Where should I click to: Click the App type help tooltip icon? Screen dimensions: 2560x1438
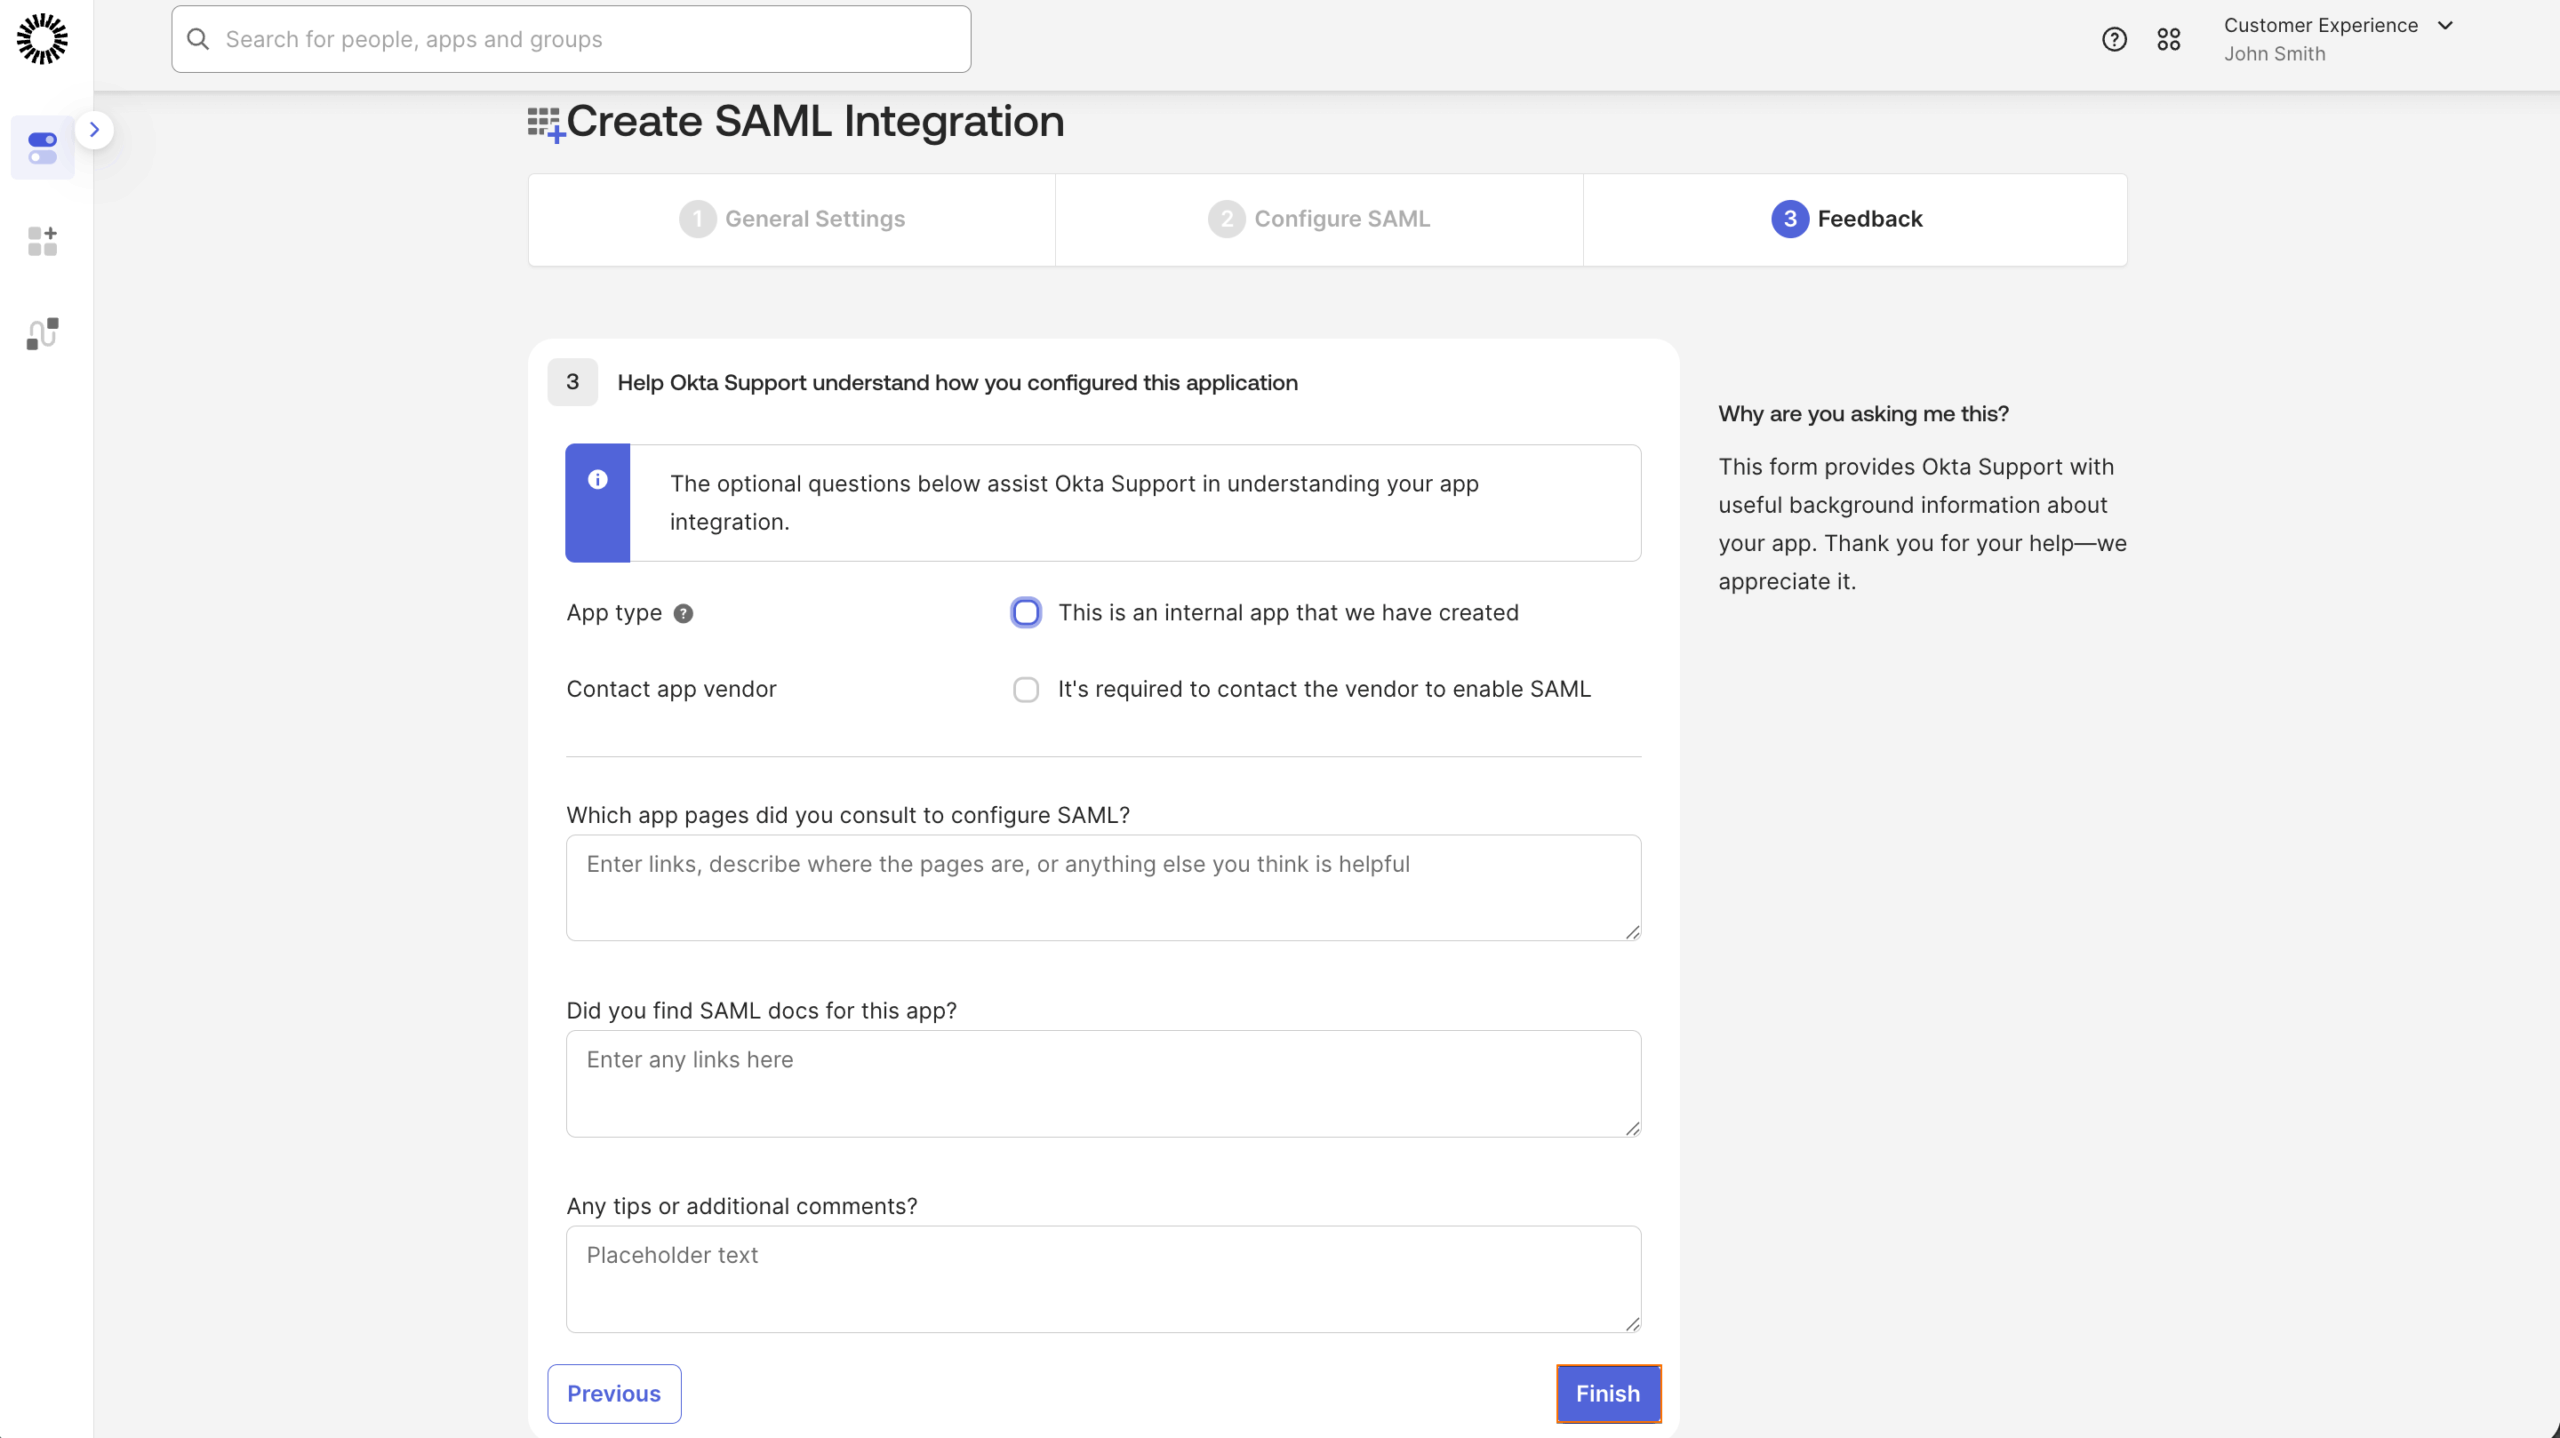[683, 613]
